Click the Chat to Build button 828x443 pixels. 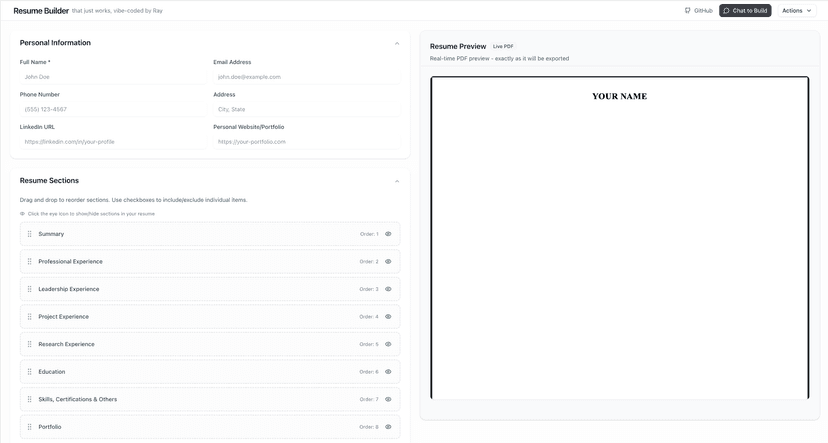click(x=745, y=11)
